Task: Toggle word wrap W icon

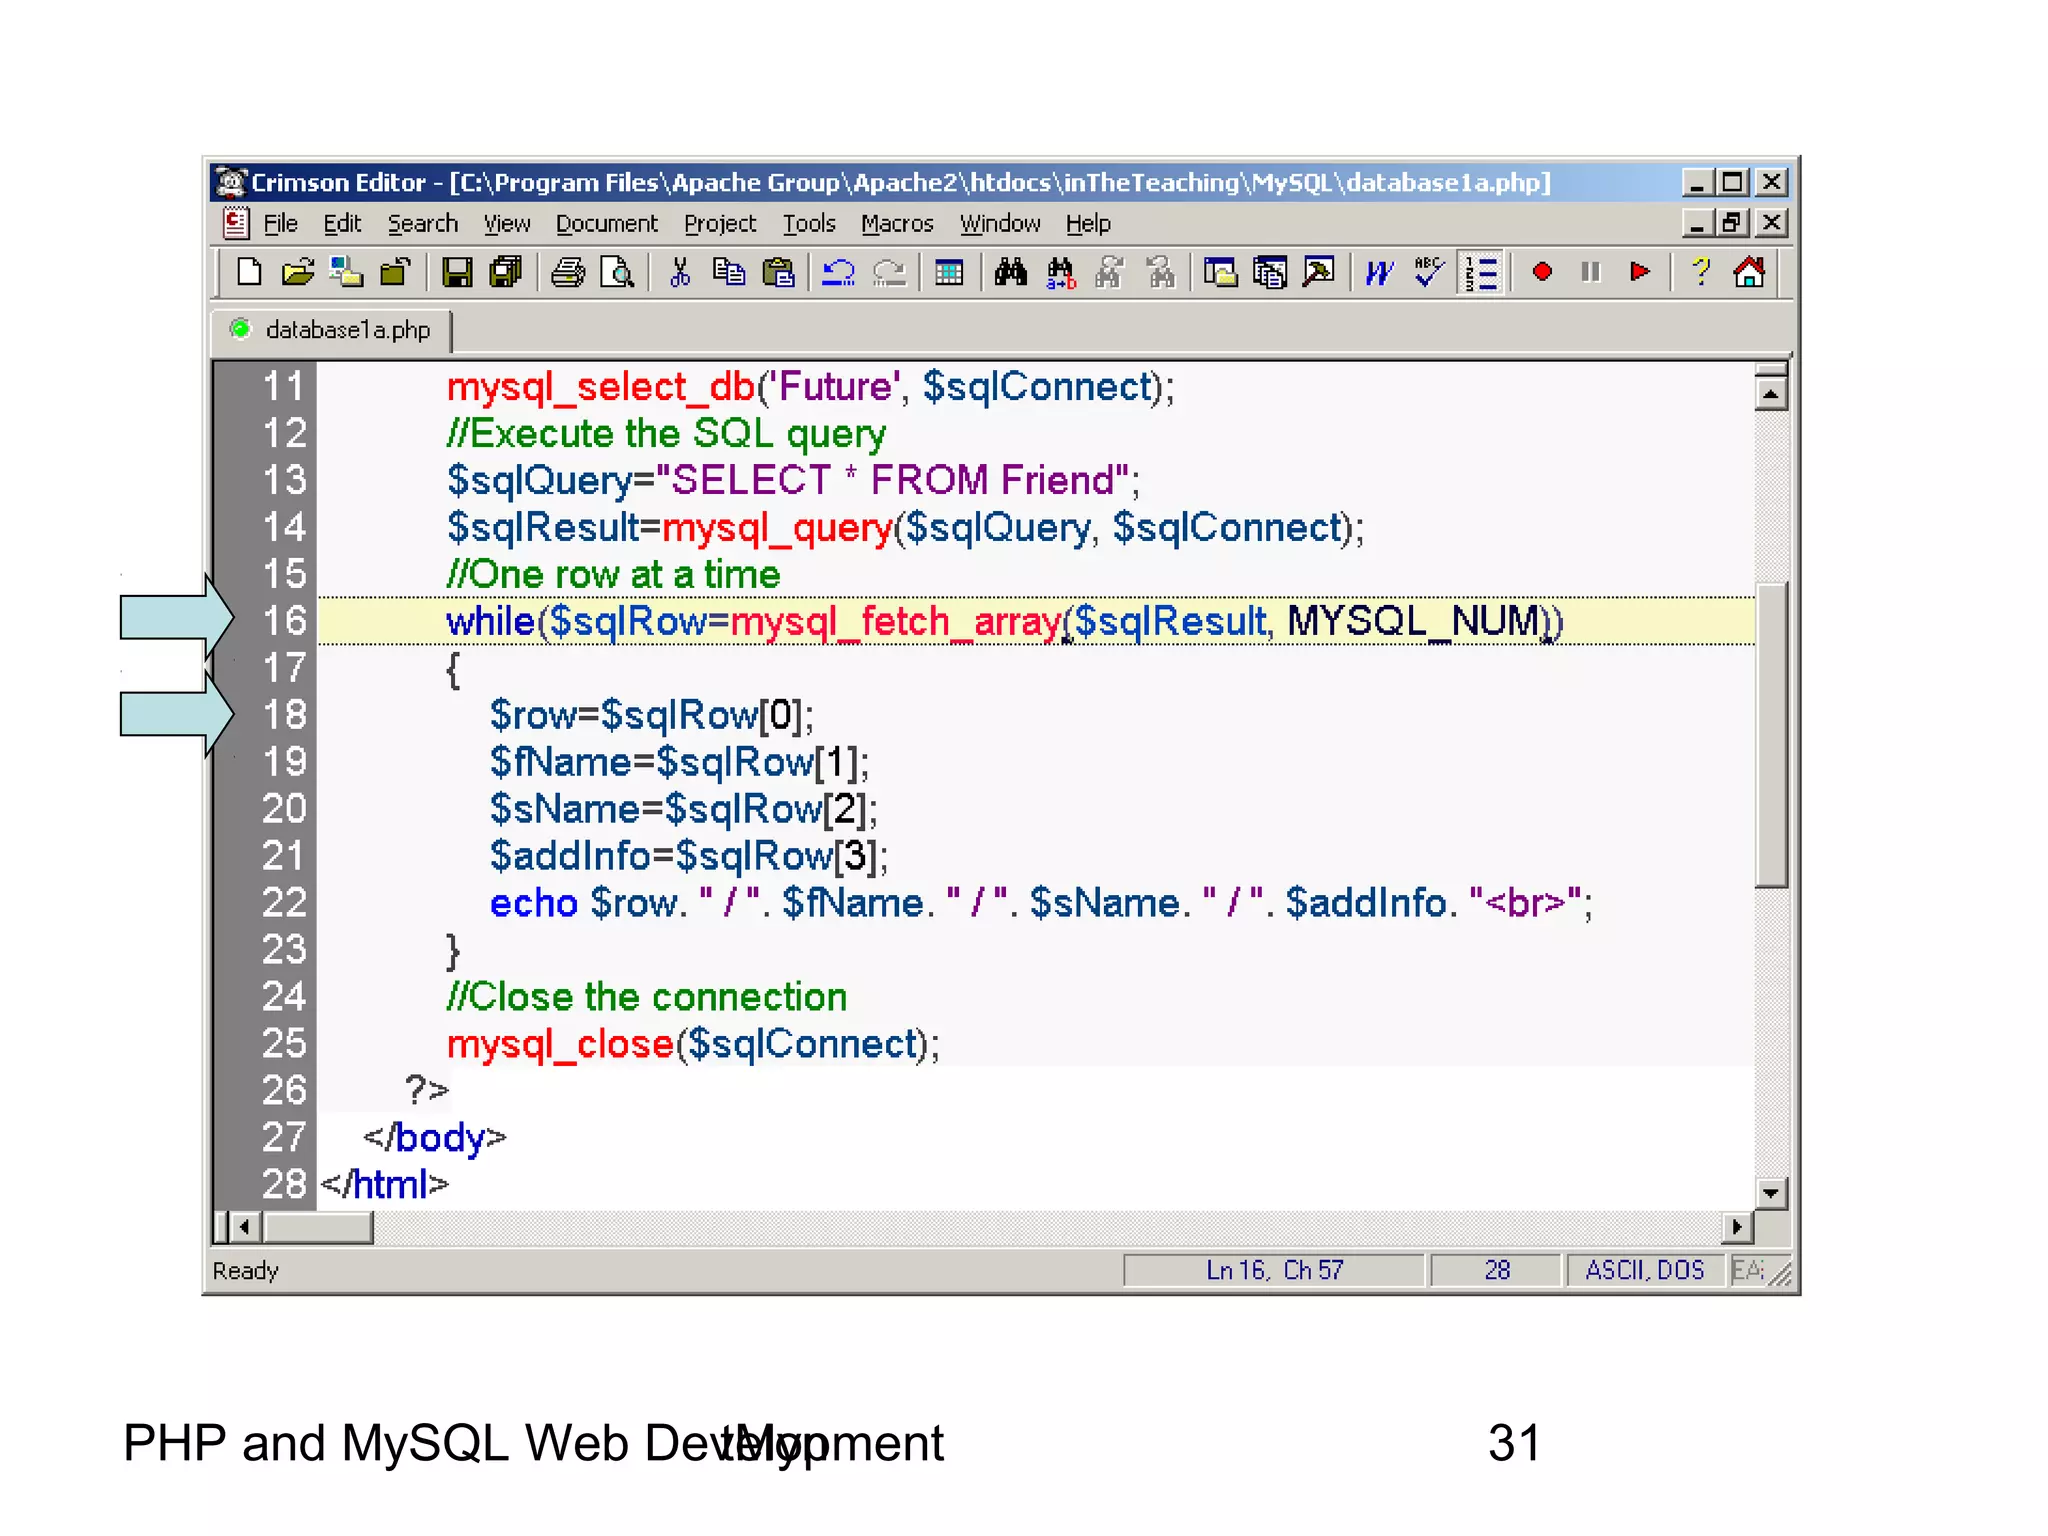Action: click(x=1380, y=272)
